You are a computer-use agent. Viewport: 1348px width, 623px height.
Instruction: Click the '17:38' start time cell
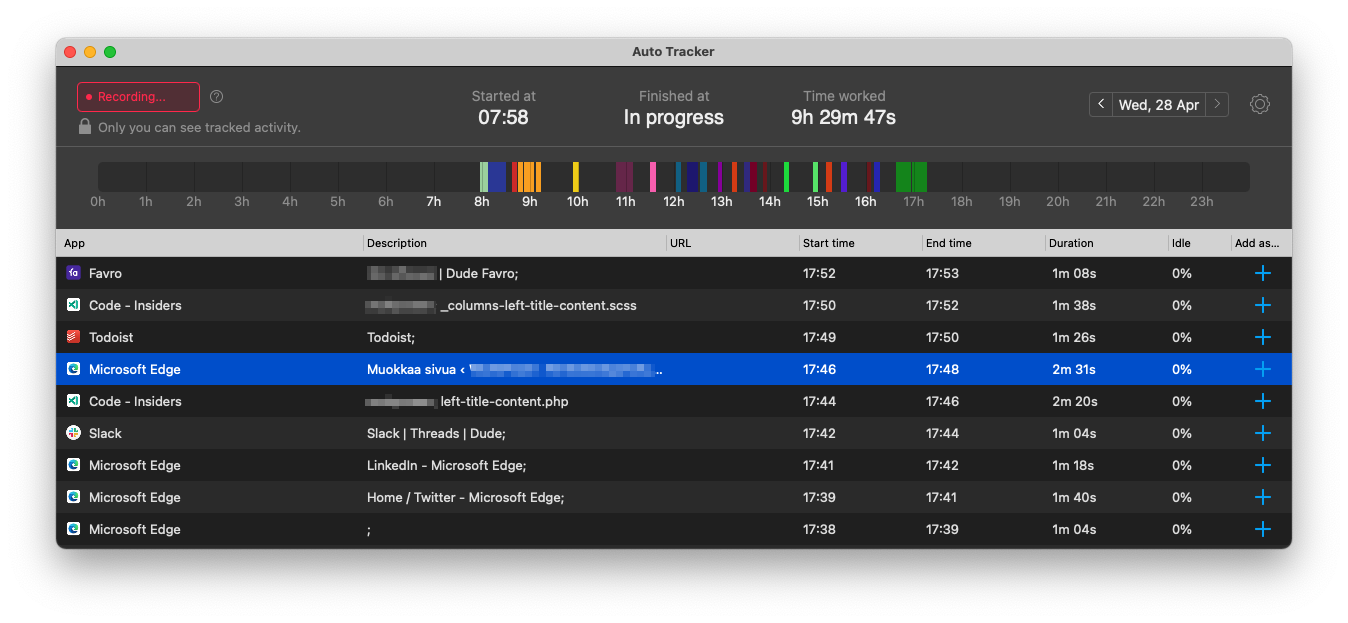pyautogui.click(x=819, y=529)
